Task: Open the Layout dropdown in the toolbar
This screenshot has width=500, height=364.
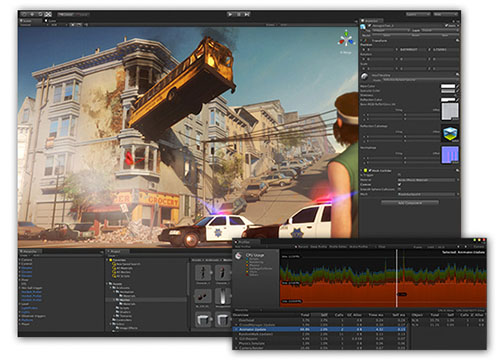Action: coord(445,14)
